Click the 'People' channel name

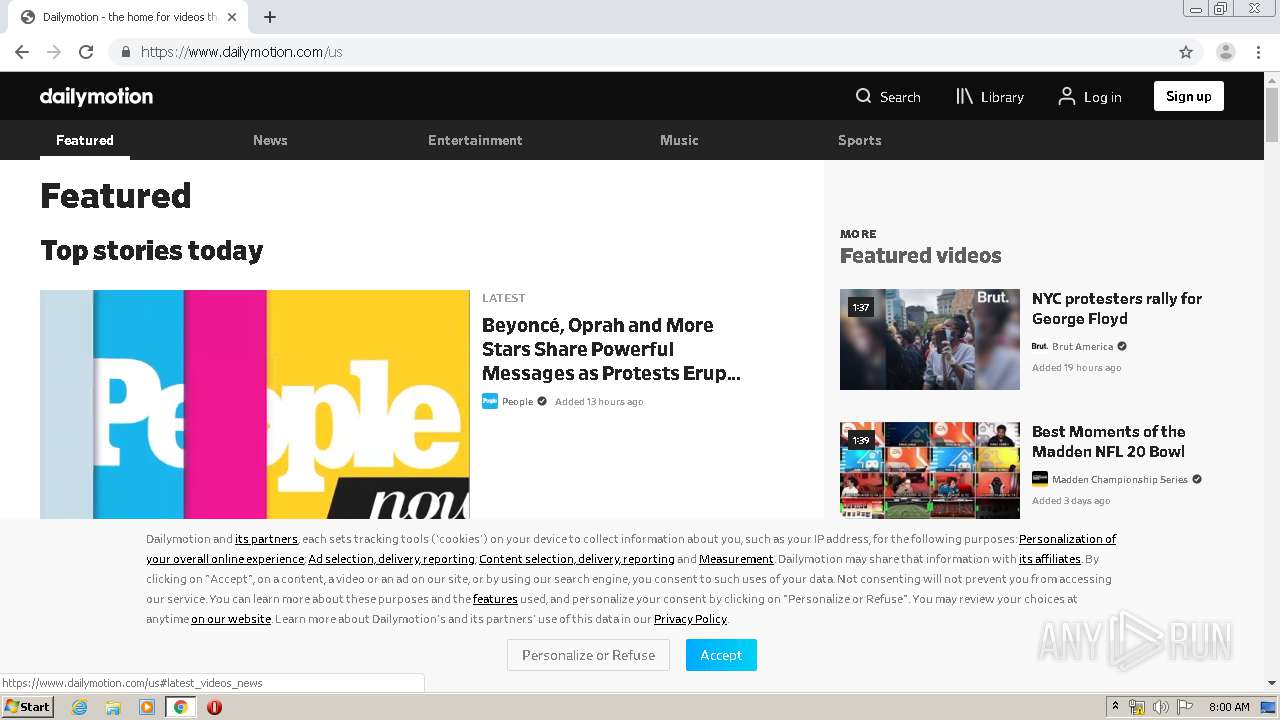pyautogui.click(x=517, y=401)
